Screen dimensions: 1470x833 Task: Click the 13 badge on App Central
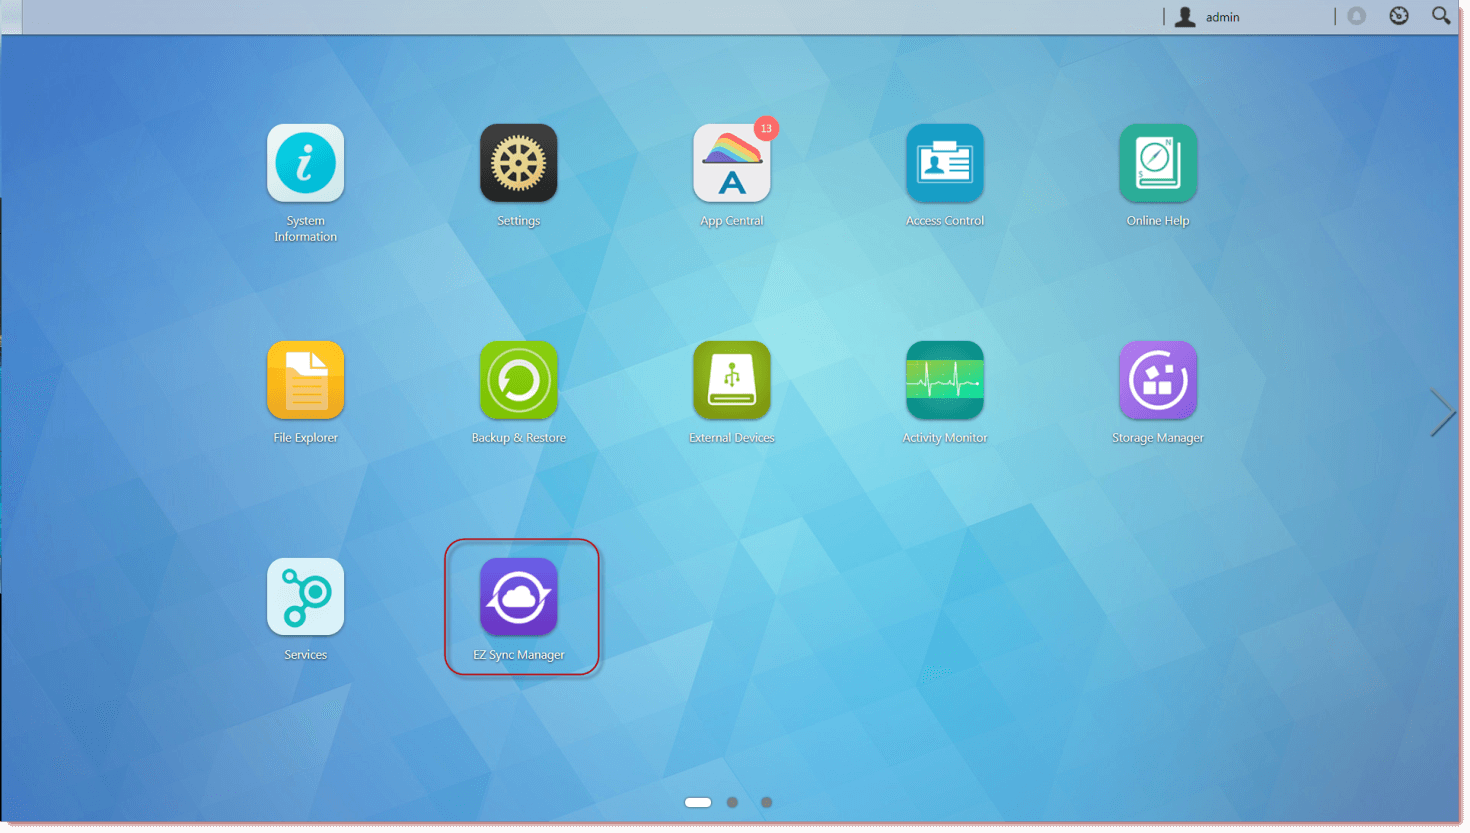click(x=766, y=128)
